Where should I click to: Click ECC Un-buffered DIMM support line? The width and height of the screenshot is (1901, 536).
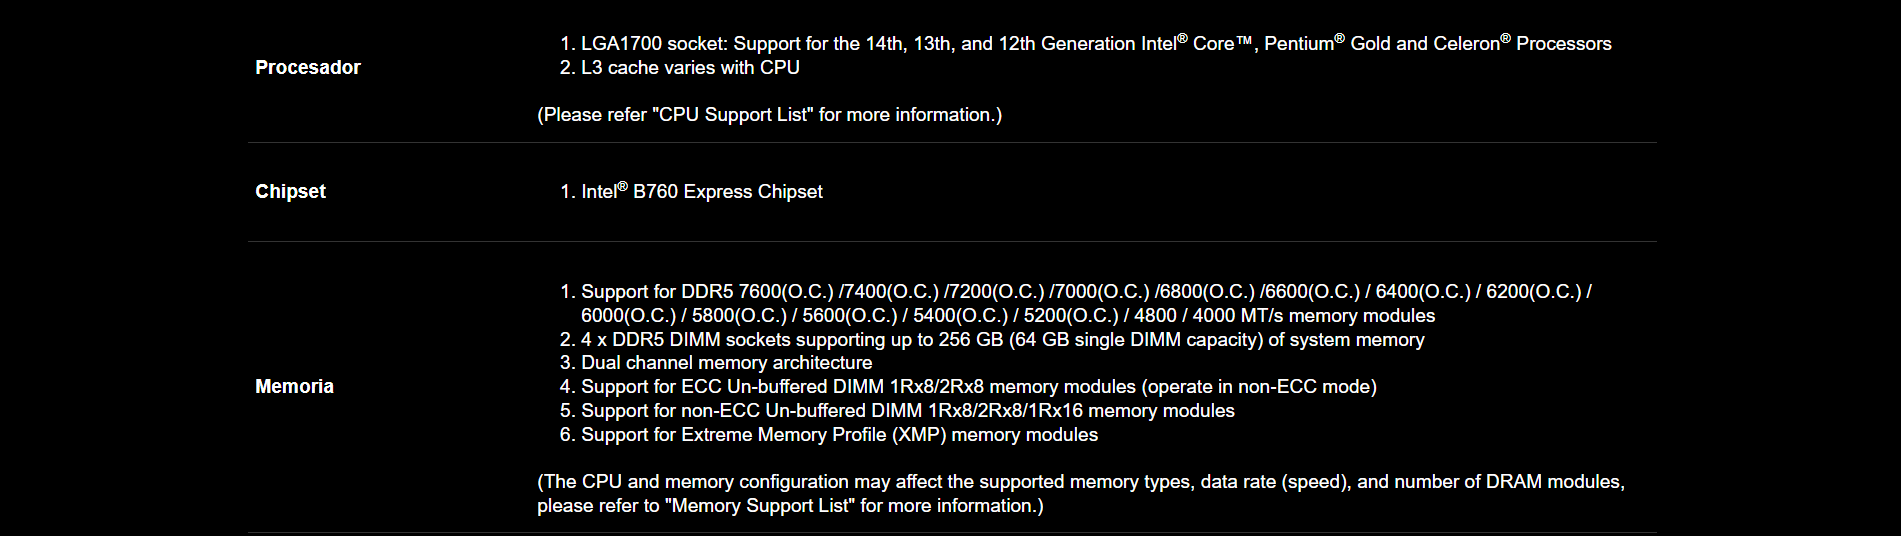(x=979, y=386)
